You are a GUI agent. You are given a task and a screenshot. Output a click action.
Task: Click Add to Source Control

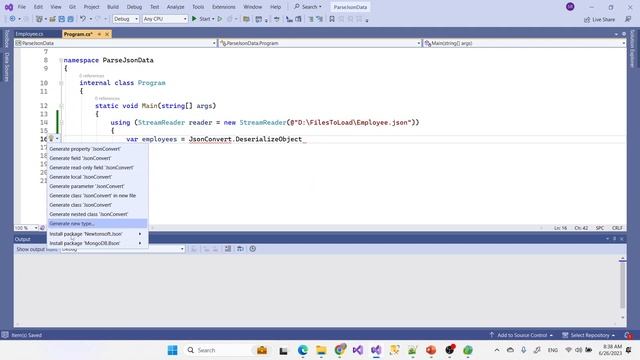pos(521,335)
